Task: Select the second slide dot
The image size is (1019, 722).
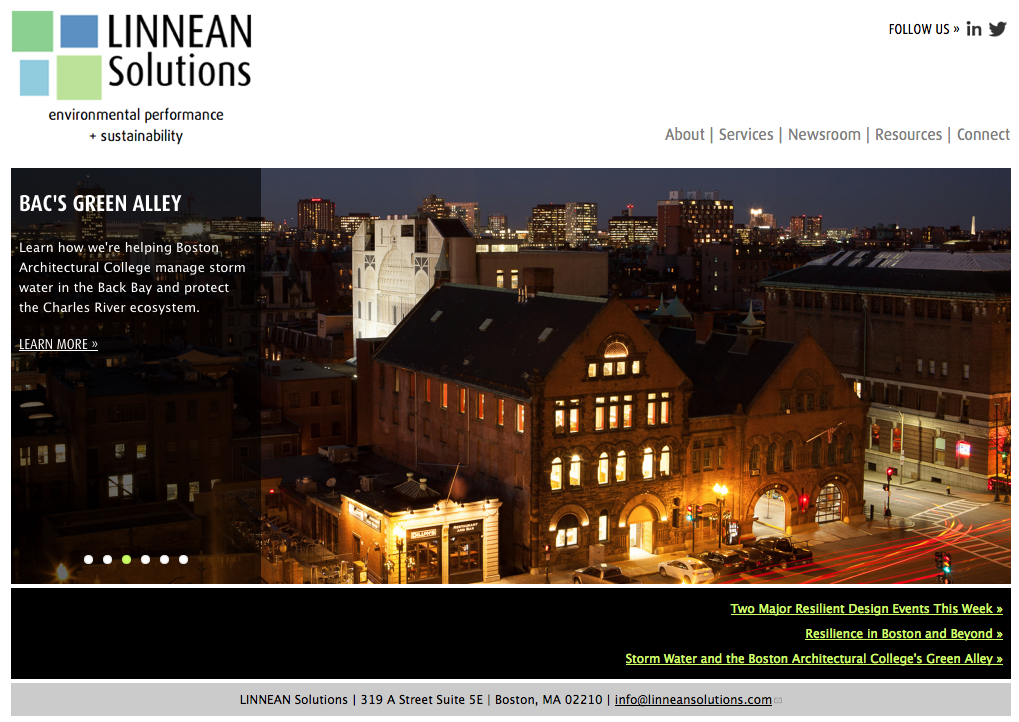Action: [107, 560]
